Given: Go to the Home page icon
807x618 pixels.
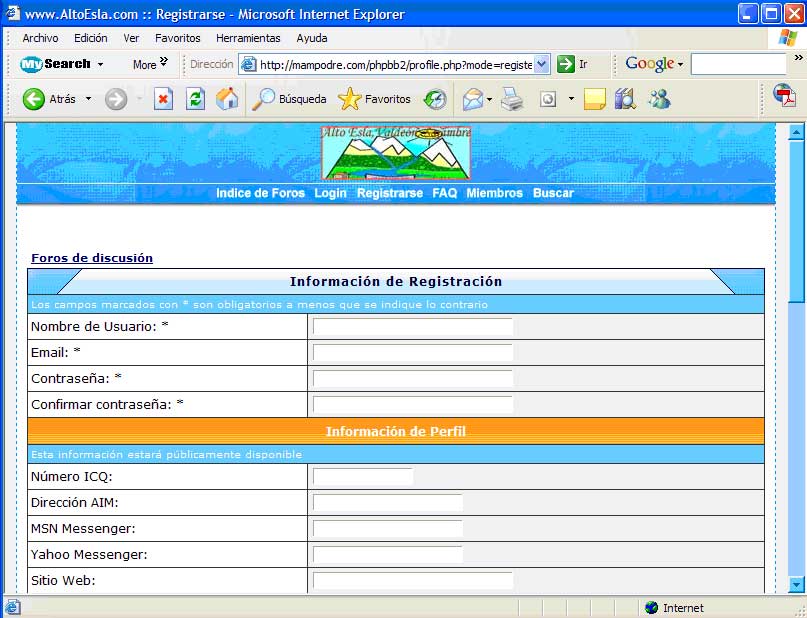Looking at the screenshot, I should [227, 99].
